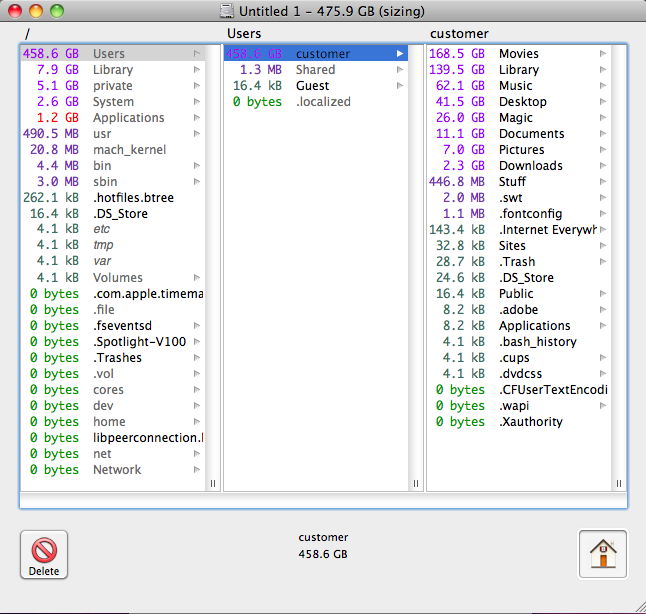Image resolution: width=646 pixels, height=614 pixels.
Task: Click the customer column resize handle
Action: tap(619, 483)
